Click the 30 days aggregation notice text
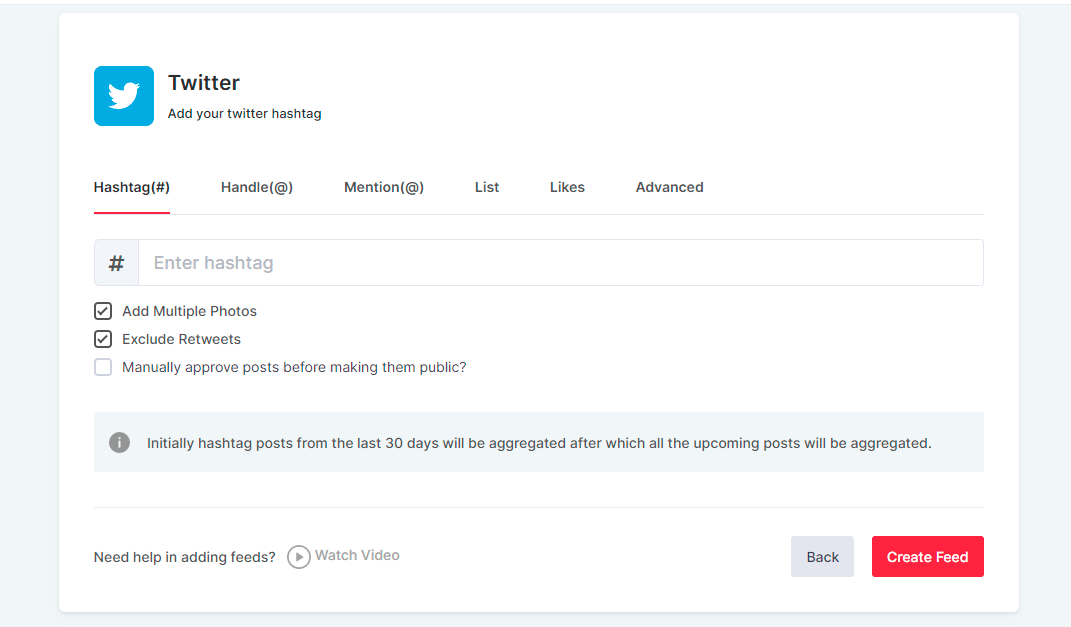 click(x=539, y=443)
